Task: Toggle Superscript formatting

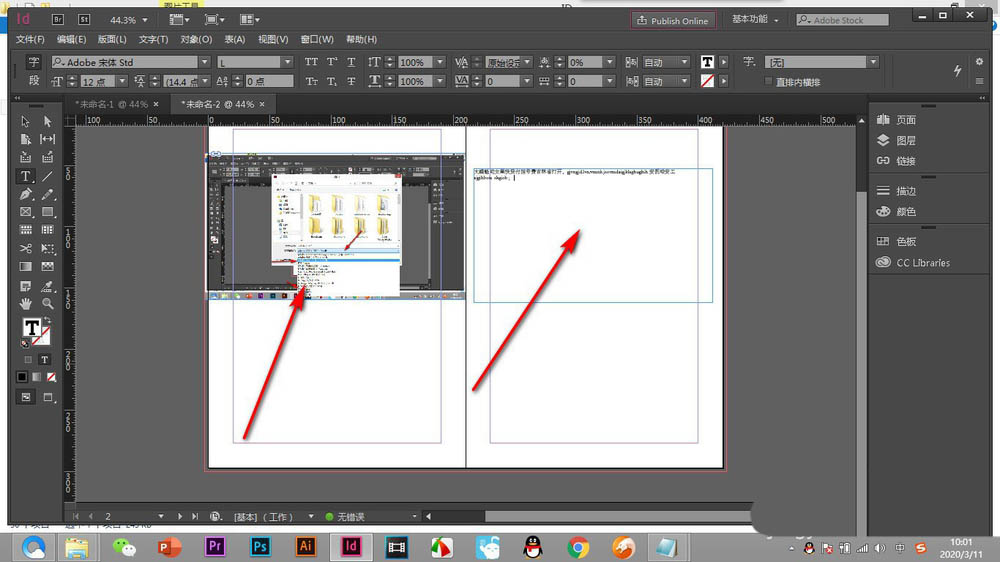Action: click(332, 62)
